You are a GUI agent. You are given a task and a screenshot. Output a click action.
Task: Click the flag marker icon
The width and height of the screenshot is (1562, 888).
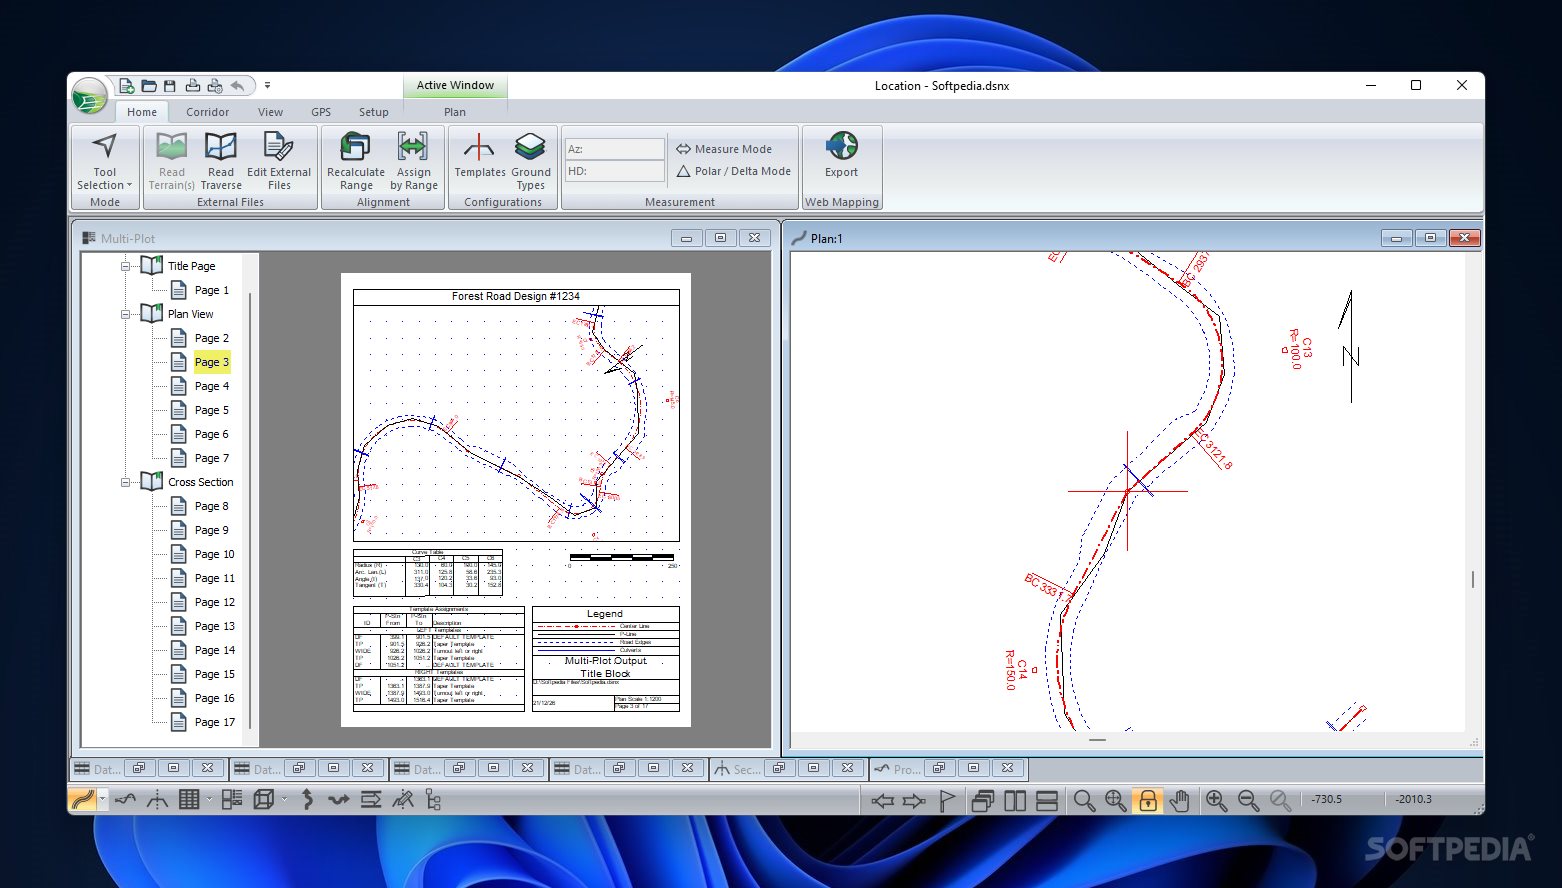pos(946,801)
